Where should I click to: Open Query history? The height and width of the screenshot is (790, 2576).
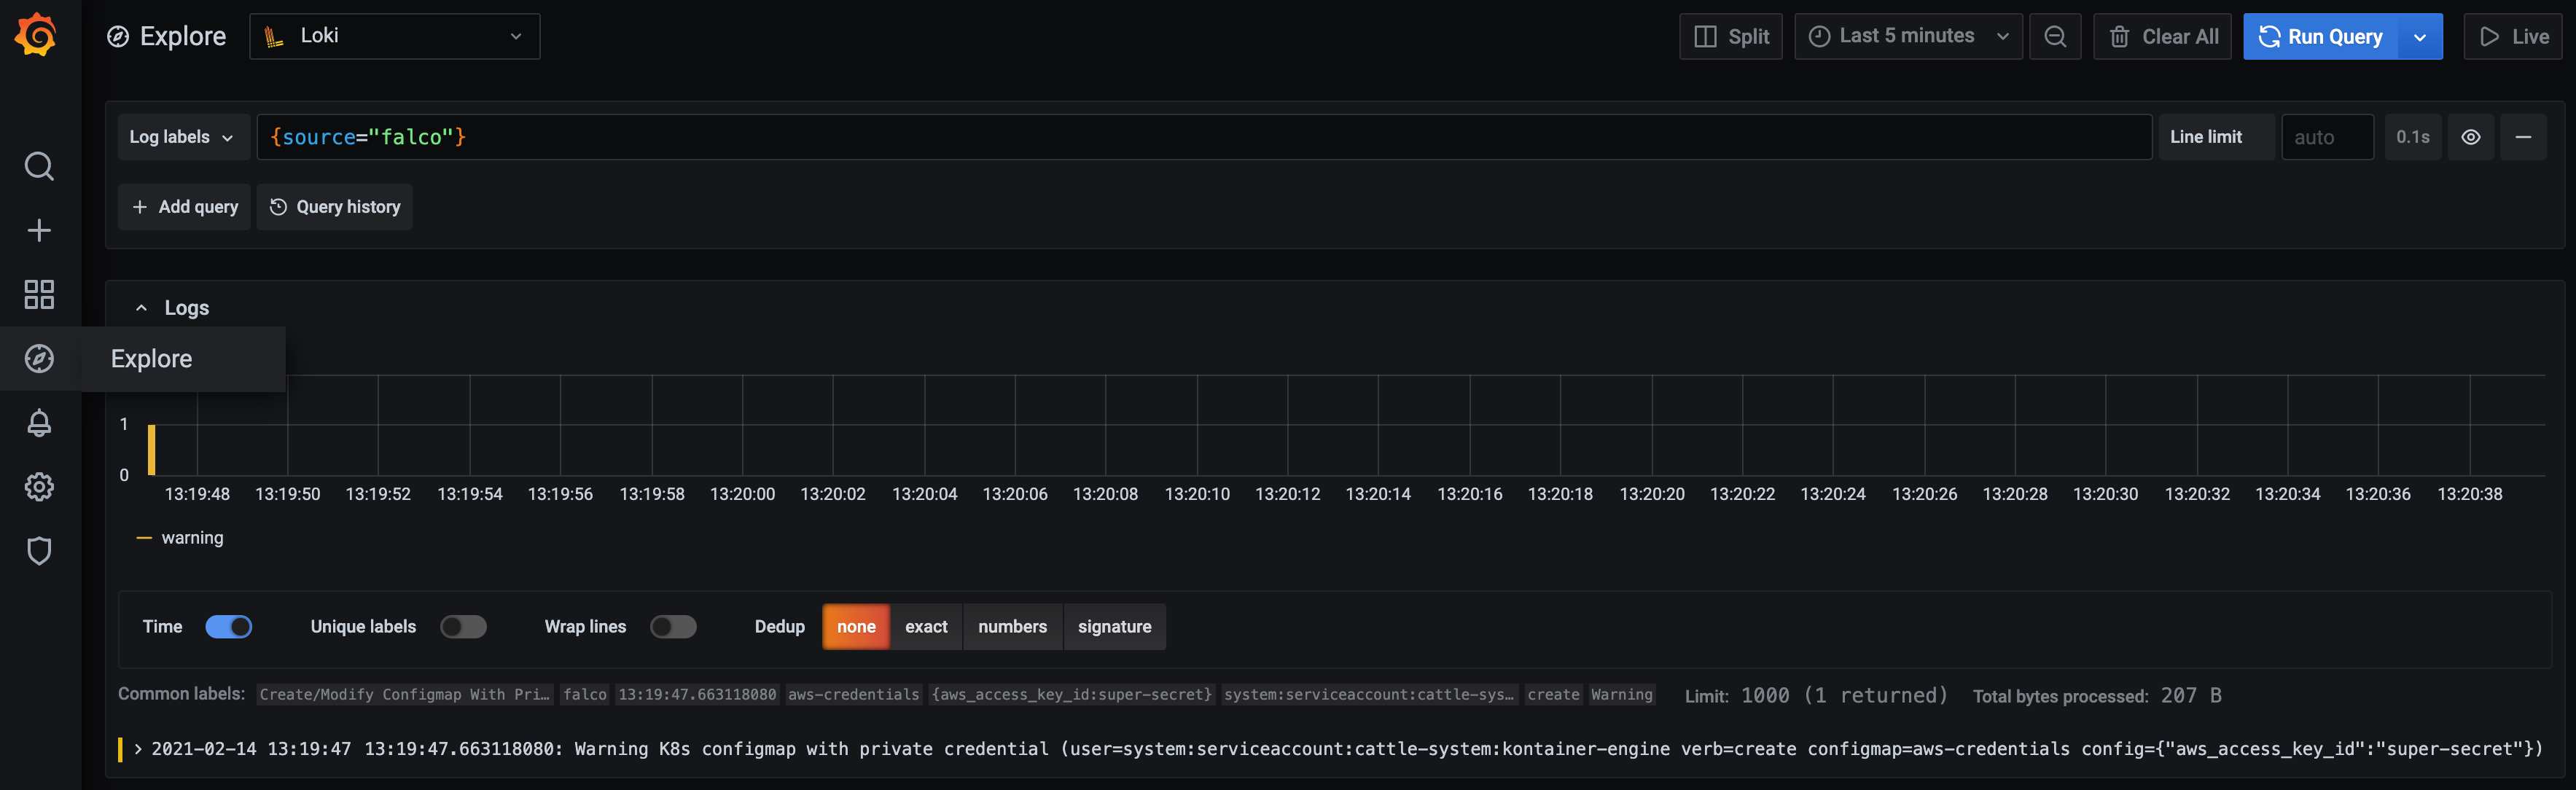click(x=334, y=207)
